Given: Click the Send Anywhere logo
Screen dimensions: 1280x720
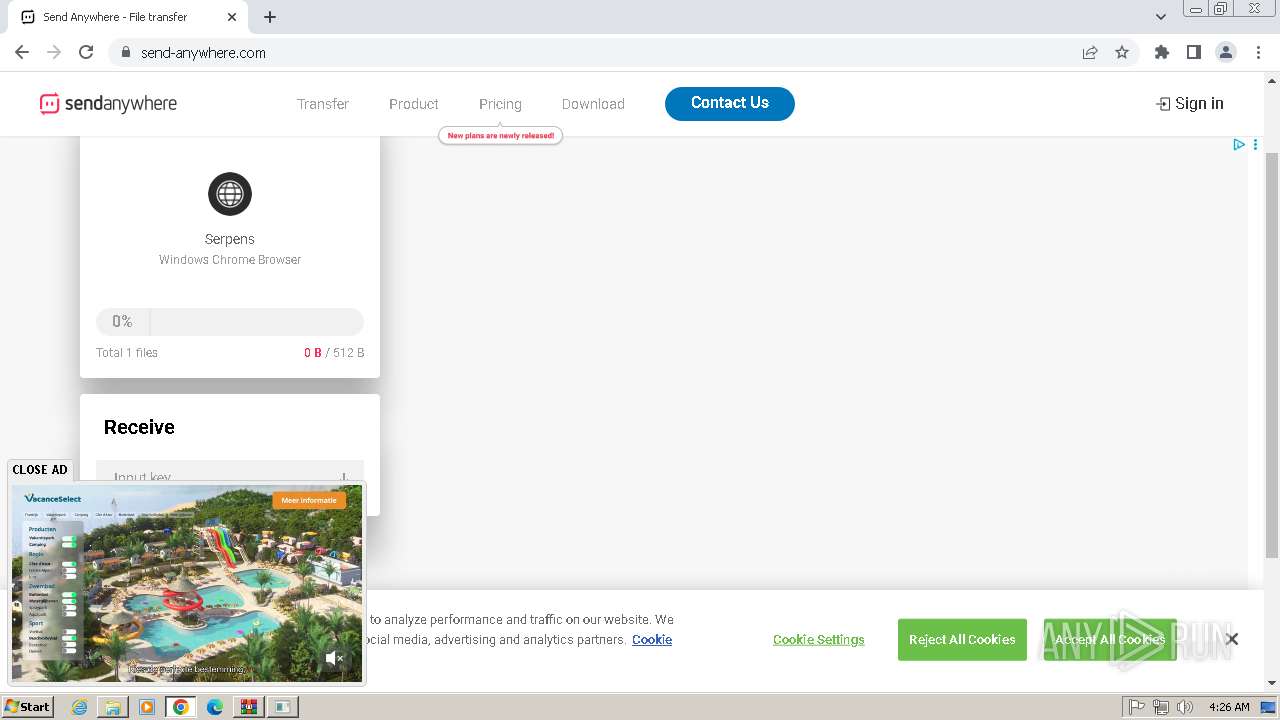Looking at the screenshot, I should click(108, 103).
